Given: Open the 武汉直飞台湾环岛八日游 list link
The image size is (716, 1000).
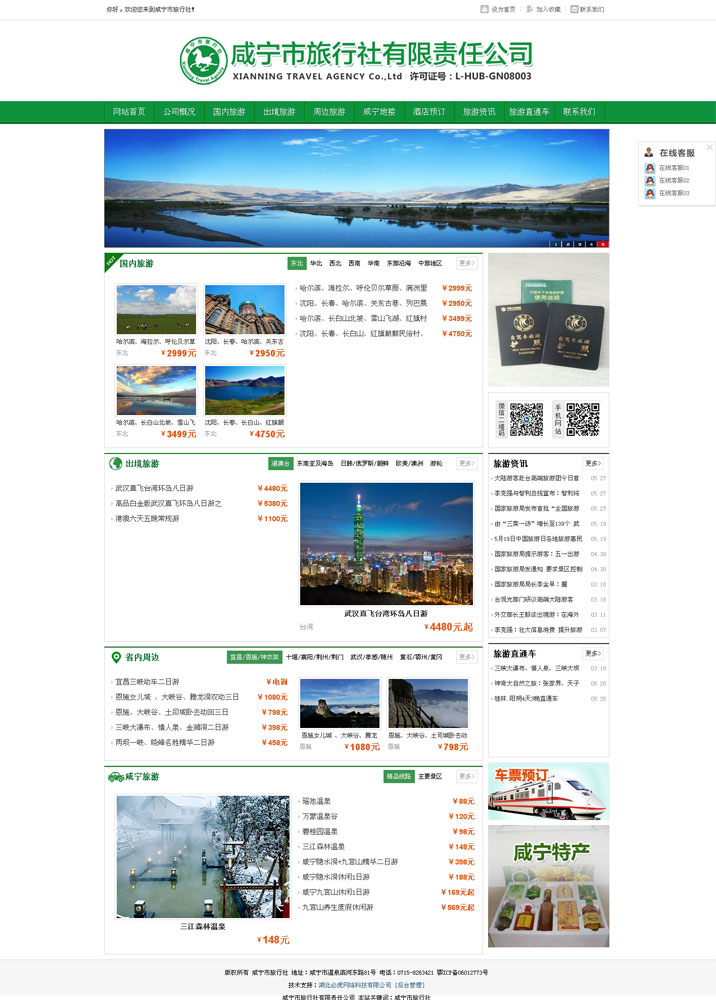Looking at the screenshot, I should click(154, 488).
